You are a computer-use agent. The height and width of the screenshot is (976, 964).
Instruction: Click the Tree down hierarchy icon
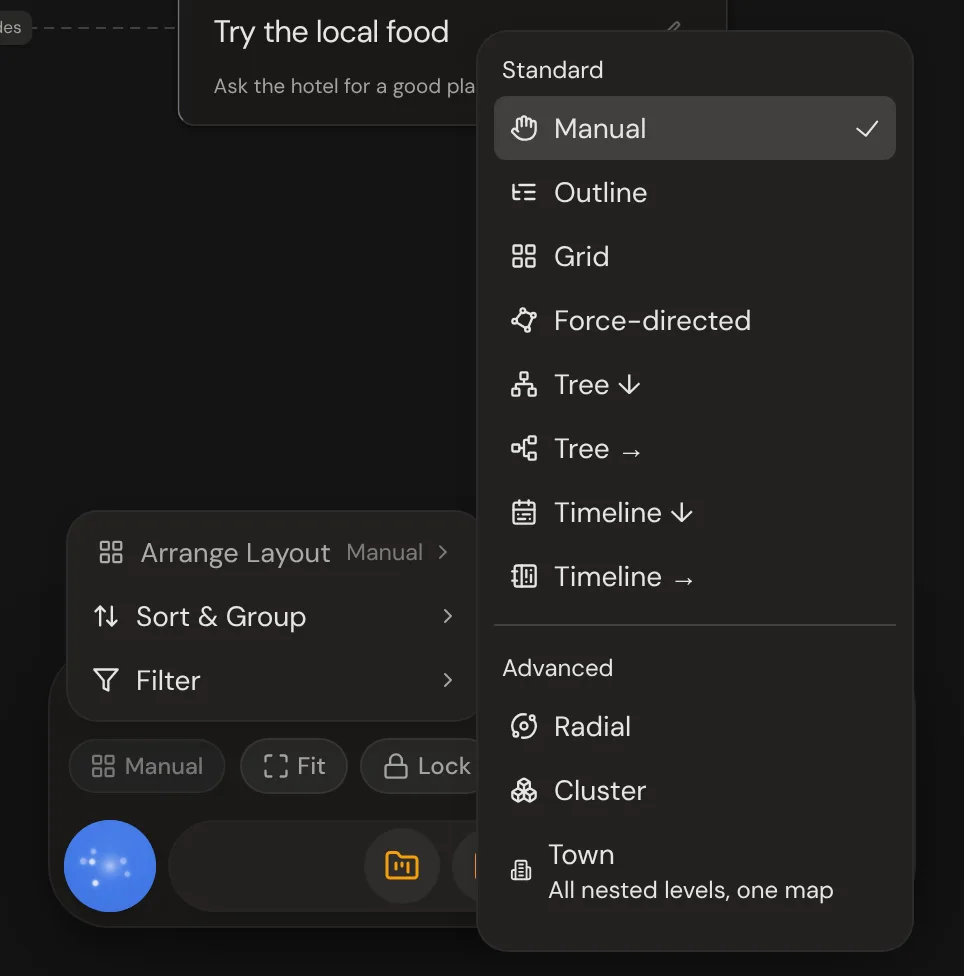point(523,384)
